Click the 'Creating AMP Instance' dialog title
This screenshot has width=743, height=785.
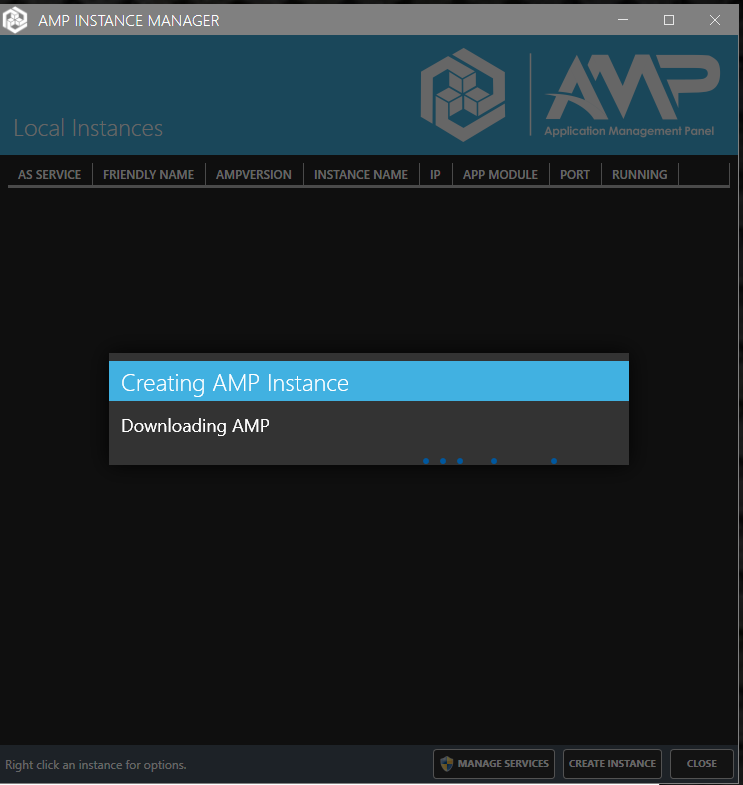tap(235, 383)
